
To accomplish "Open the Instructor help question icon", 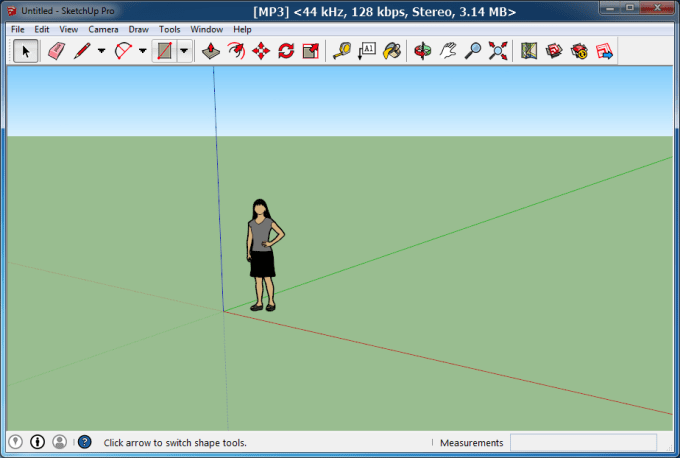I will (x=85, y=442).
